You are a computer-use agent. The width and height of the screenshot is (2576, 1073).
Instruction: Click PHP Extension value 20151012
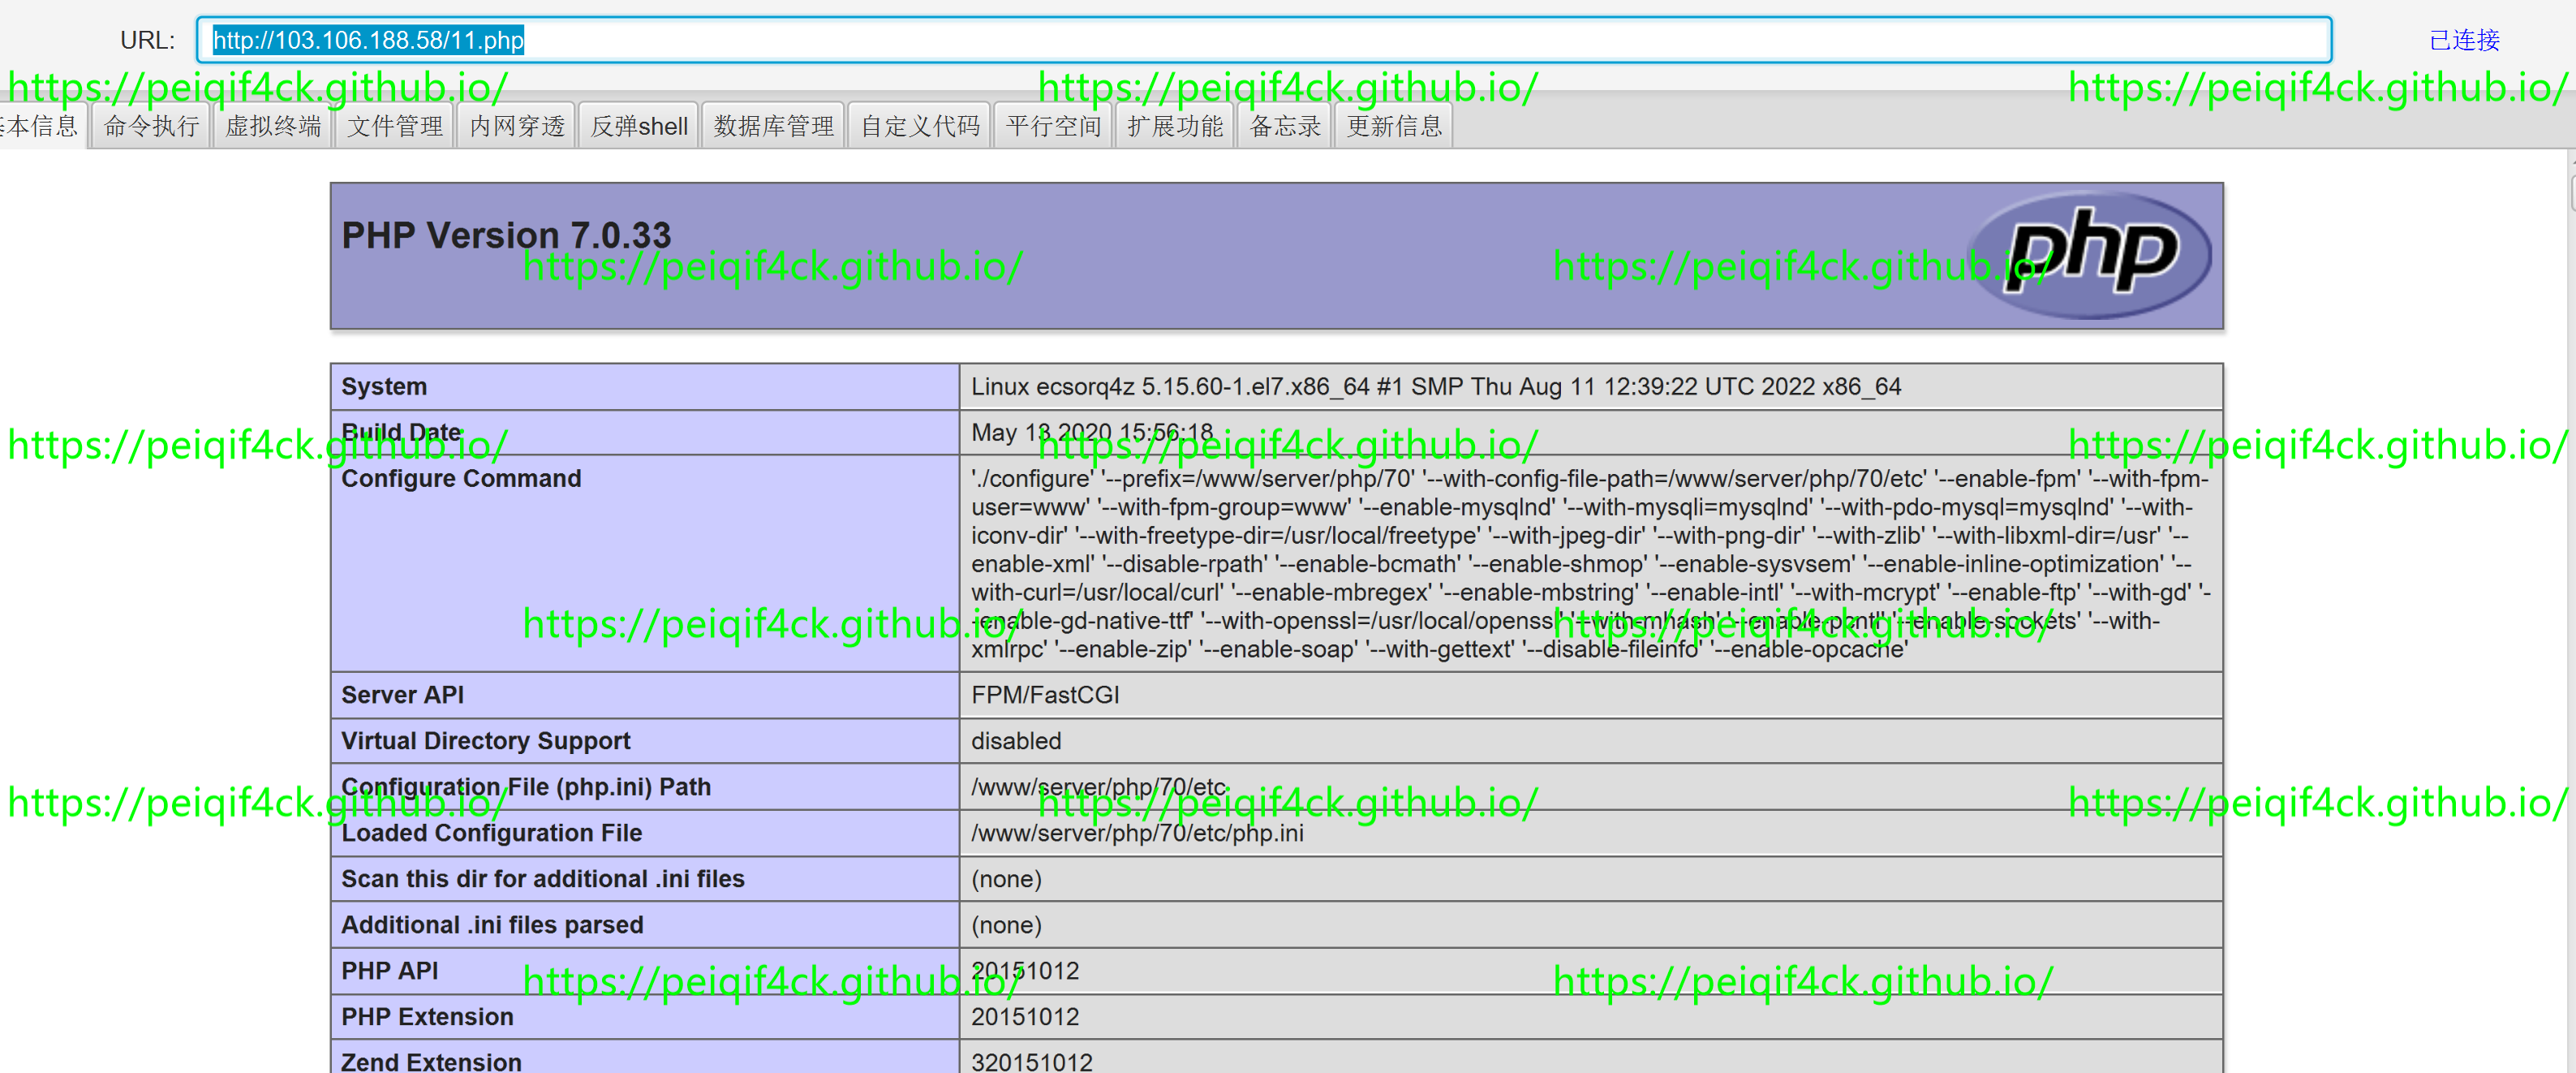1025,1016
